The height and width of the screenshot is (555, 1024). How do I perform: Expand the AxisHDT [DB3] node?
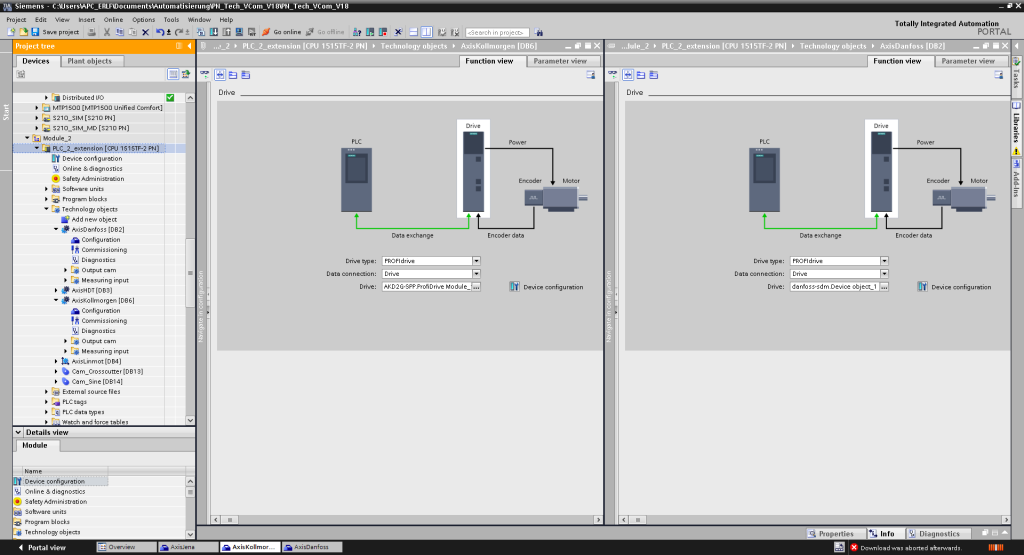[54, 290]
